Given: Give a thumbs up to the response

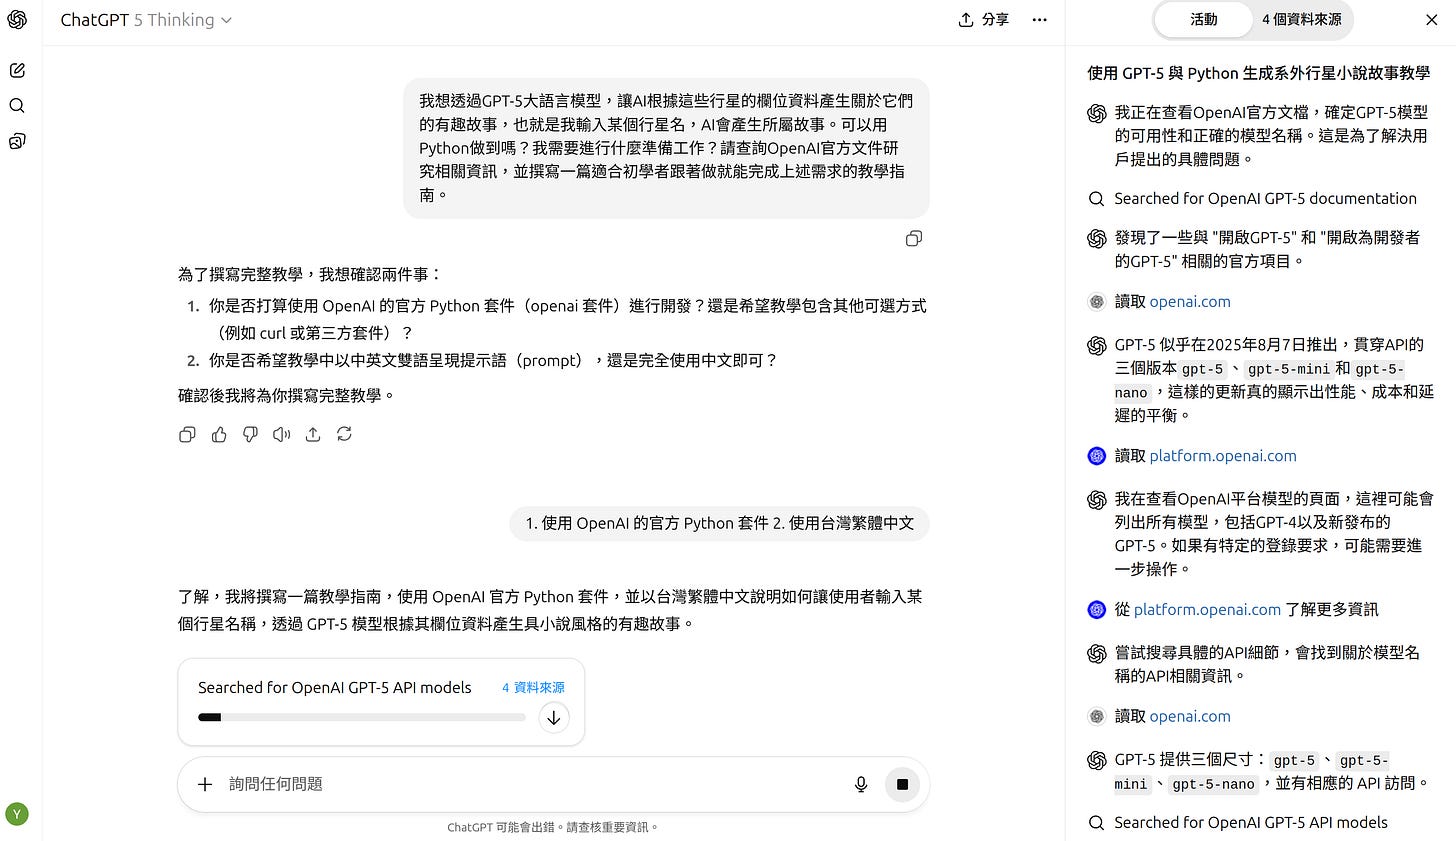Looking at the screenshot, I should pyautogui.click(x=219, y=434).
